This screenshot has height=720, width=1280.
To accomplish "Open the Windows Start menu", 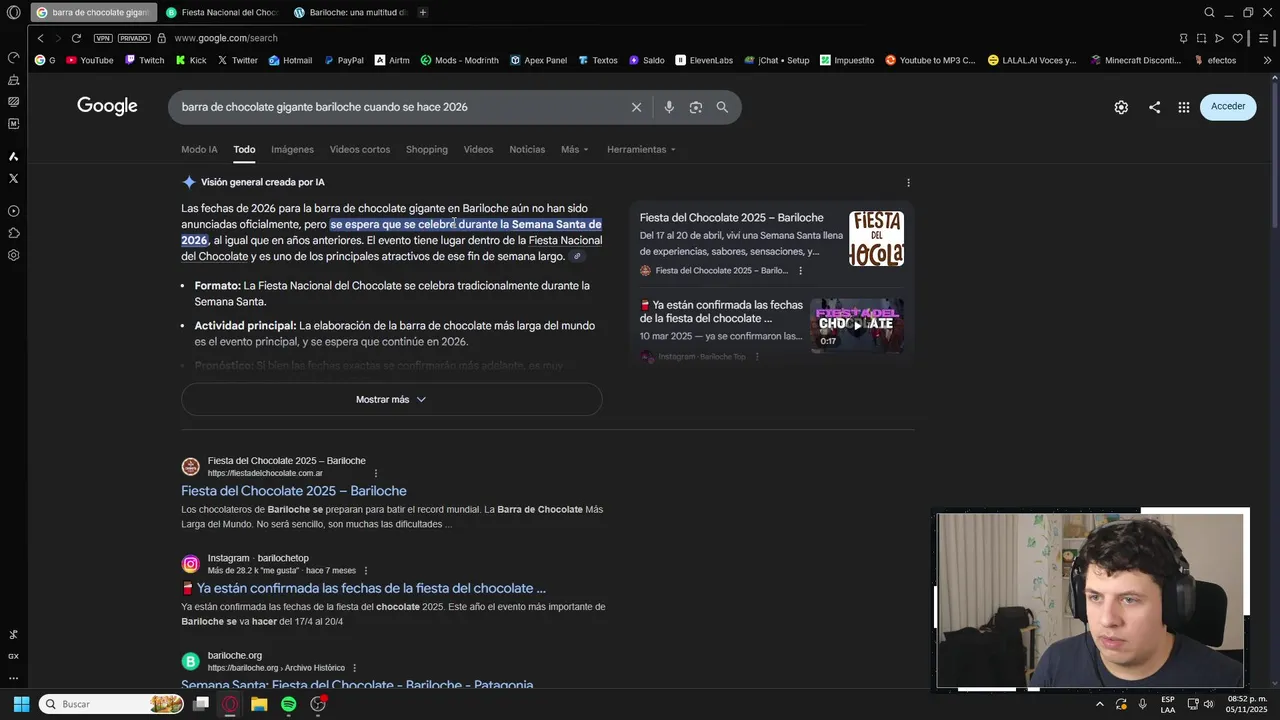I will [x=20, y=704].
